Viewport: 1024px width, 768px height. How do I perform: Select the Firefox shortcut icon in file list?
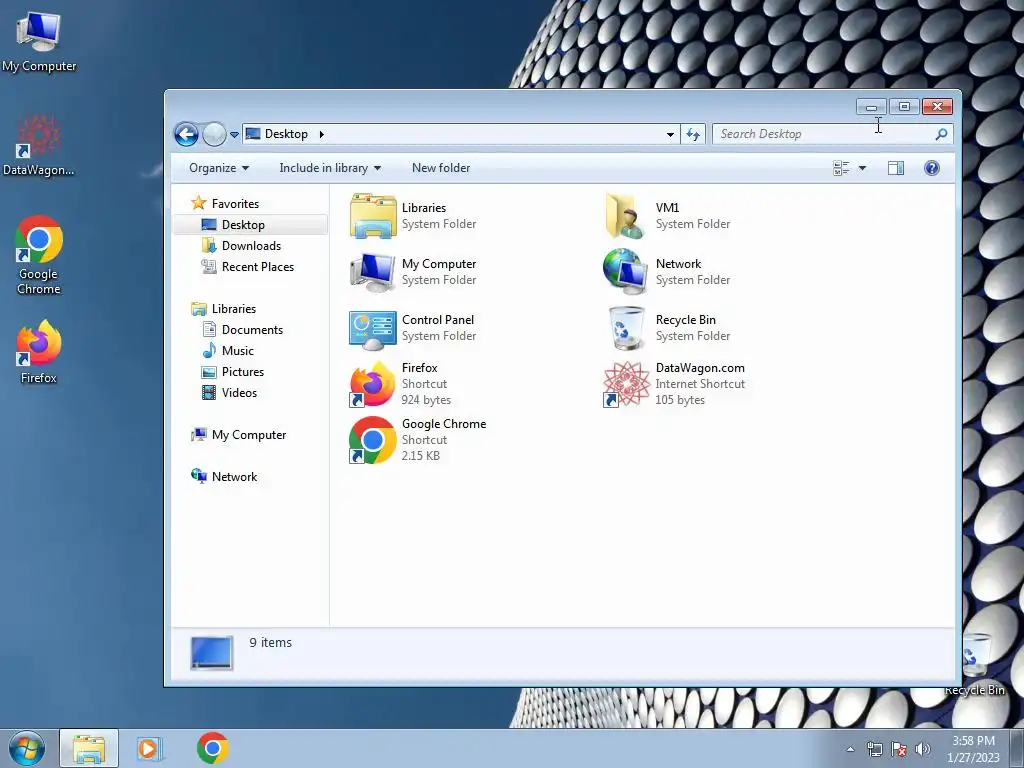373,384
